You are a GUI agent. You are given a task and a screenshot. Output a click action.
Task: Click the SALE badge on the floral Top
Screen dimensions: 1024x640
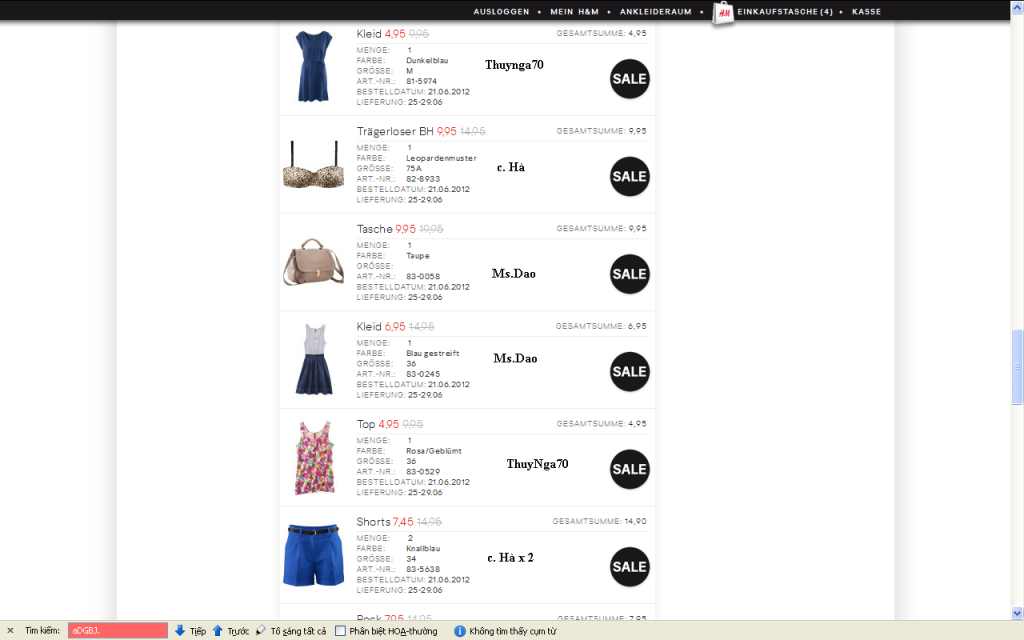click(629, 469)
